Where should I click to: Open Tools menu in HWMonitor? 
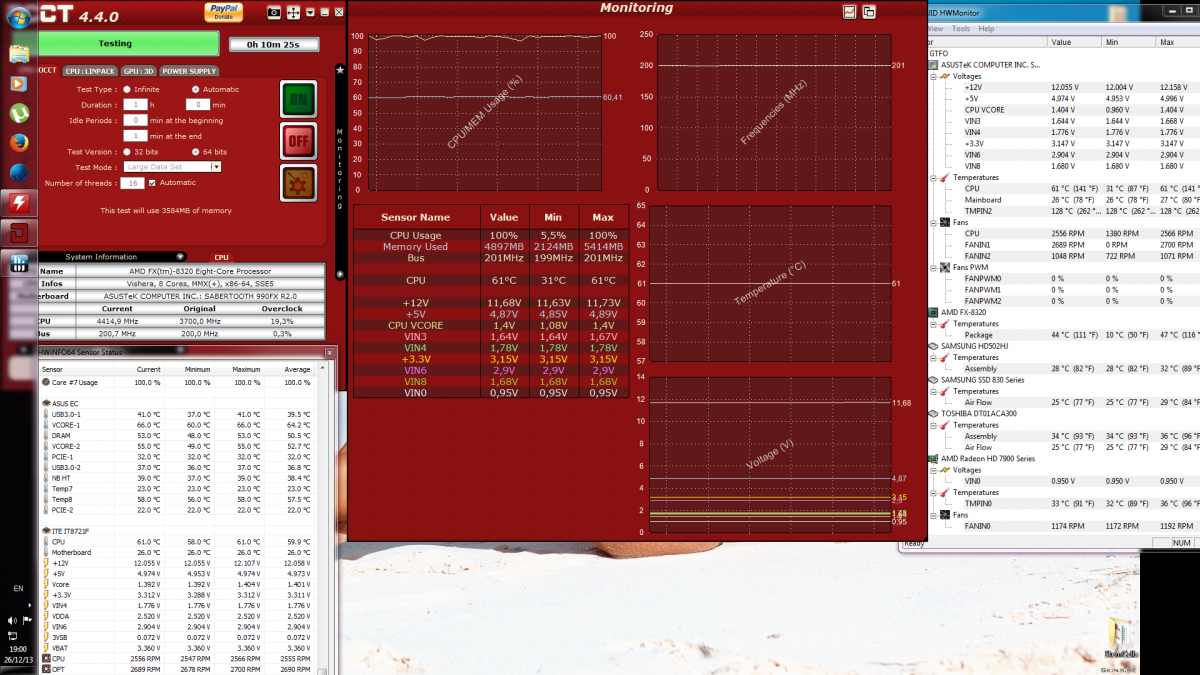[x=961, y=29]
